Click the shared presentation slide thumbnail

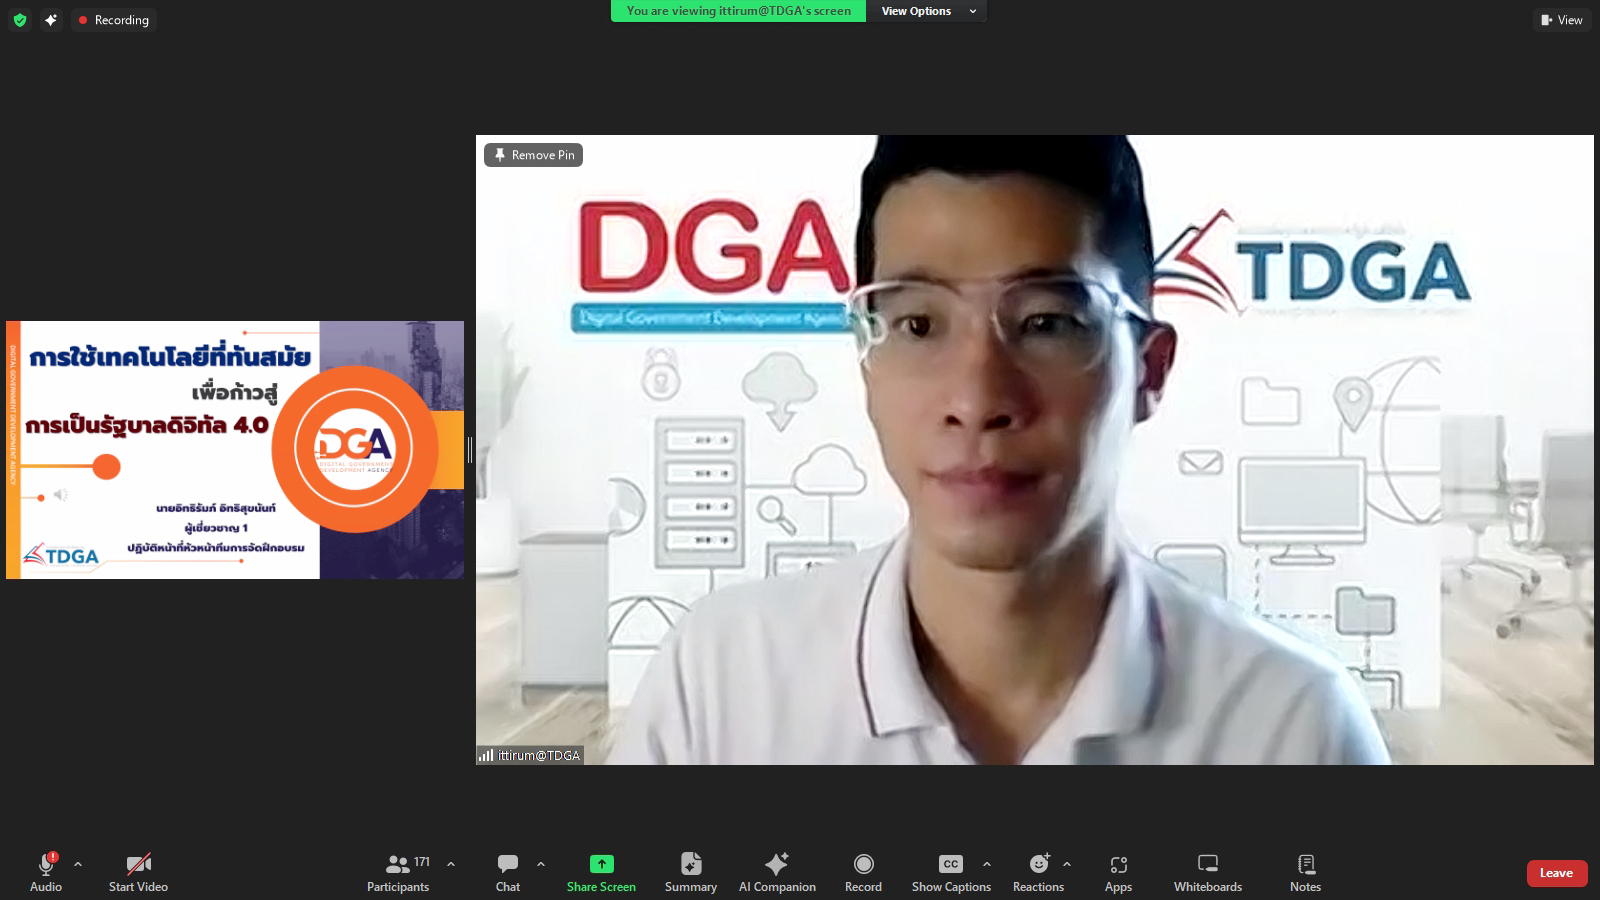(x=235, y=450)
